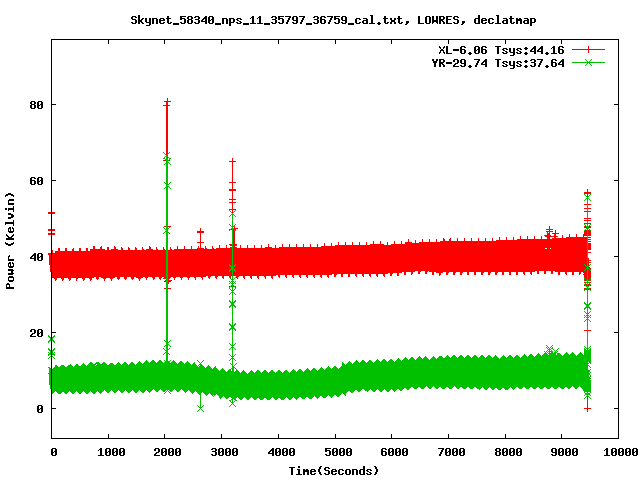
Task: Click the Time(Seconds) axis label
Action: click(x=334, y=471)
